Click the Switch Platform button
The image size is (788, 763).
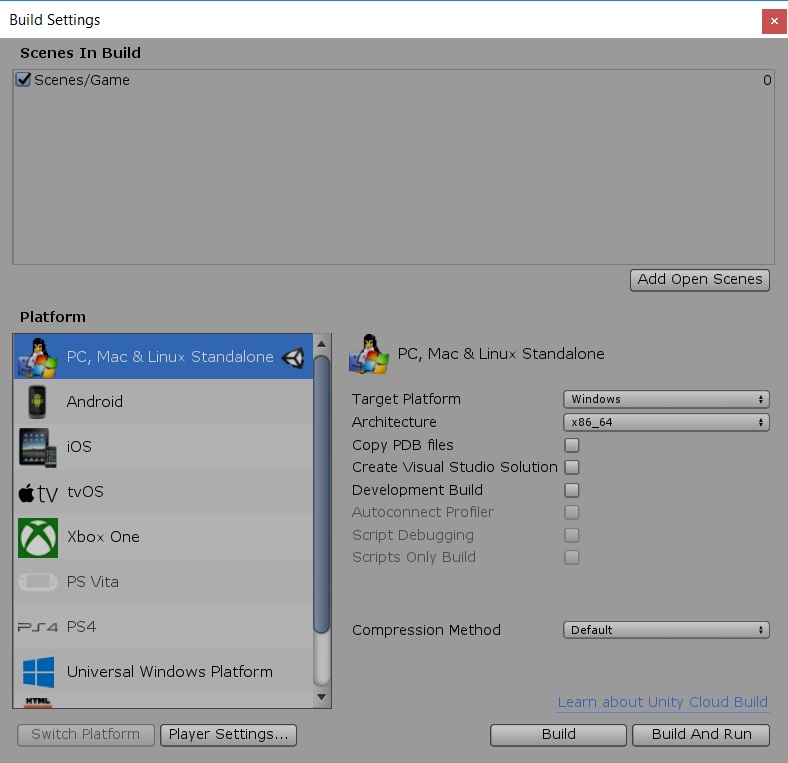pos(85,734)
